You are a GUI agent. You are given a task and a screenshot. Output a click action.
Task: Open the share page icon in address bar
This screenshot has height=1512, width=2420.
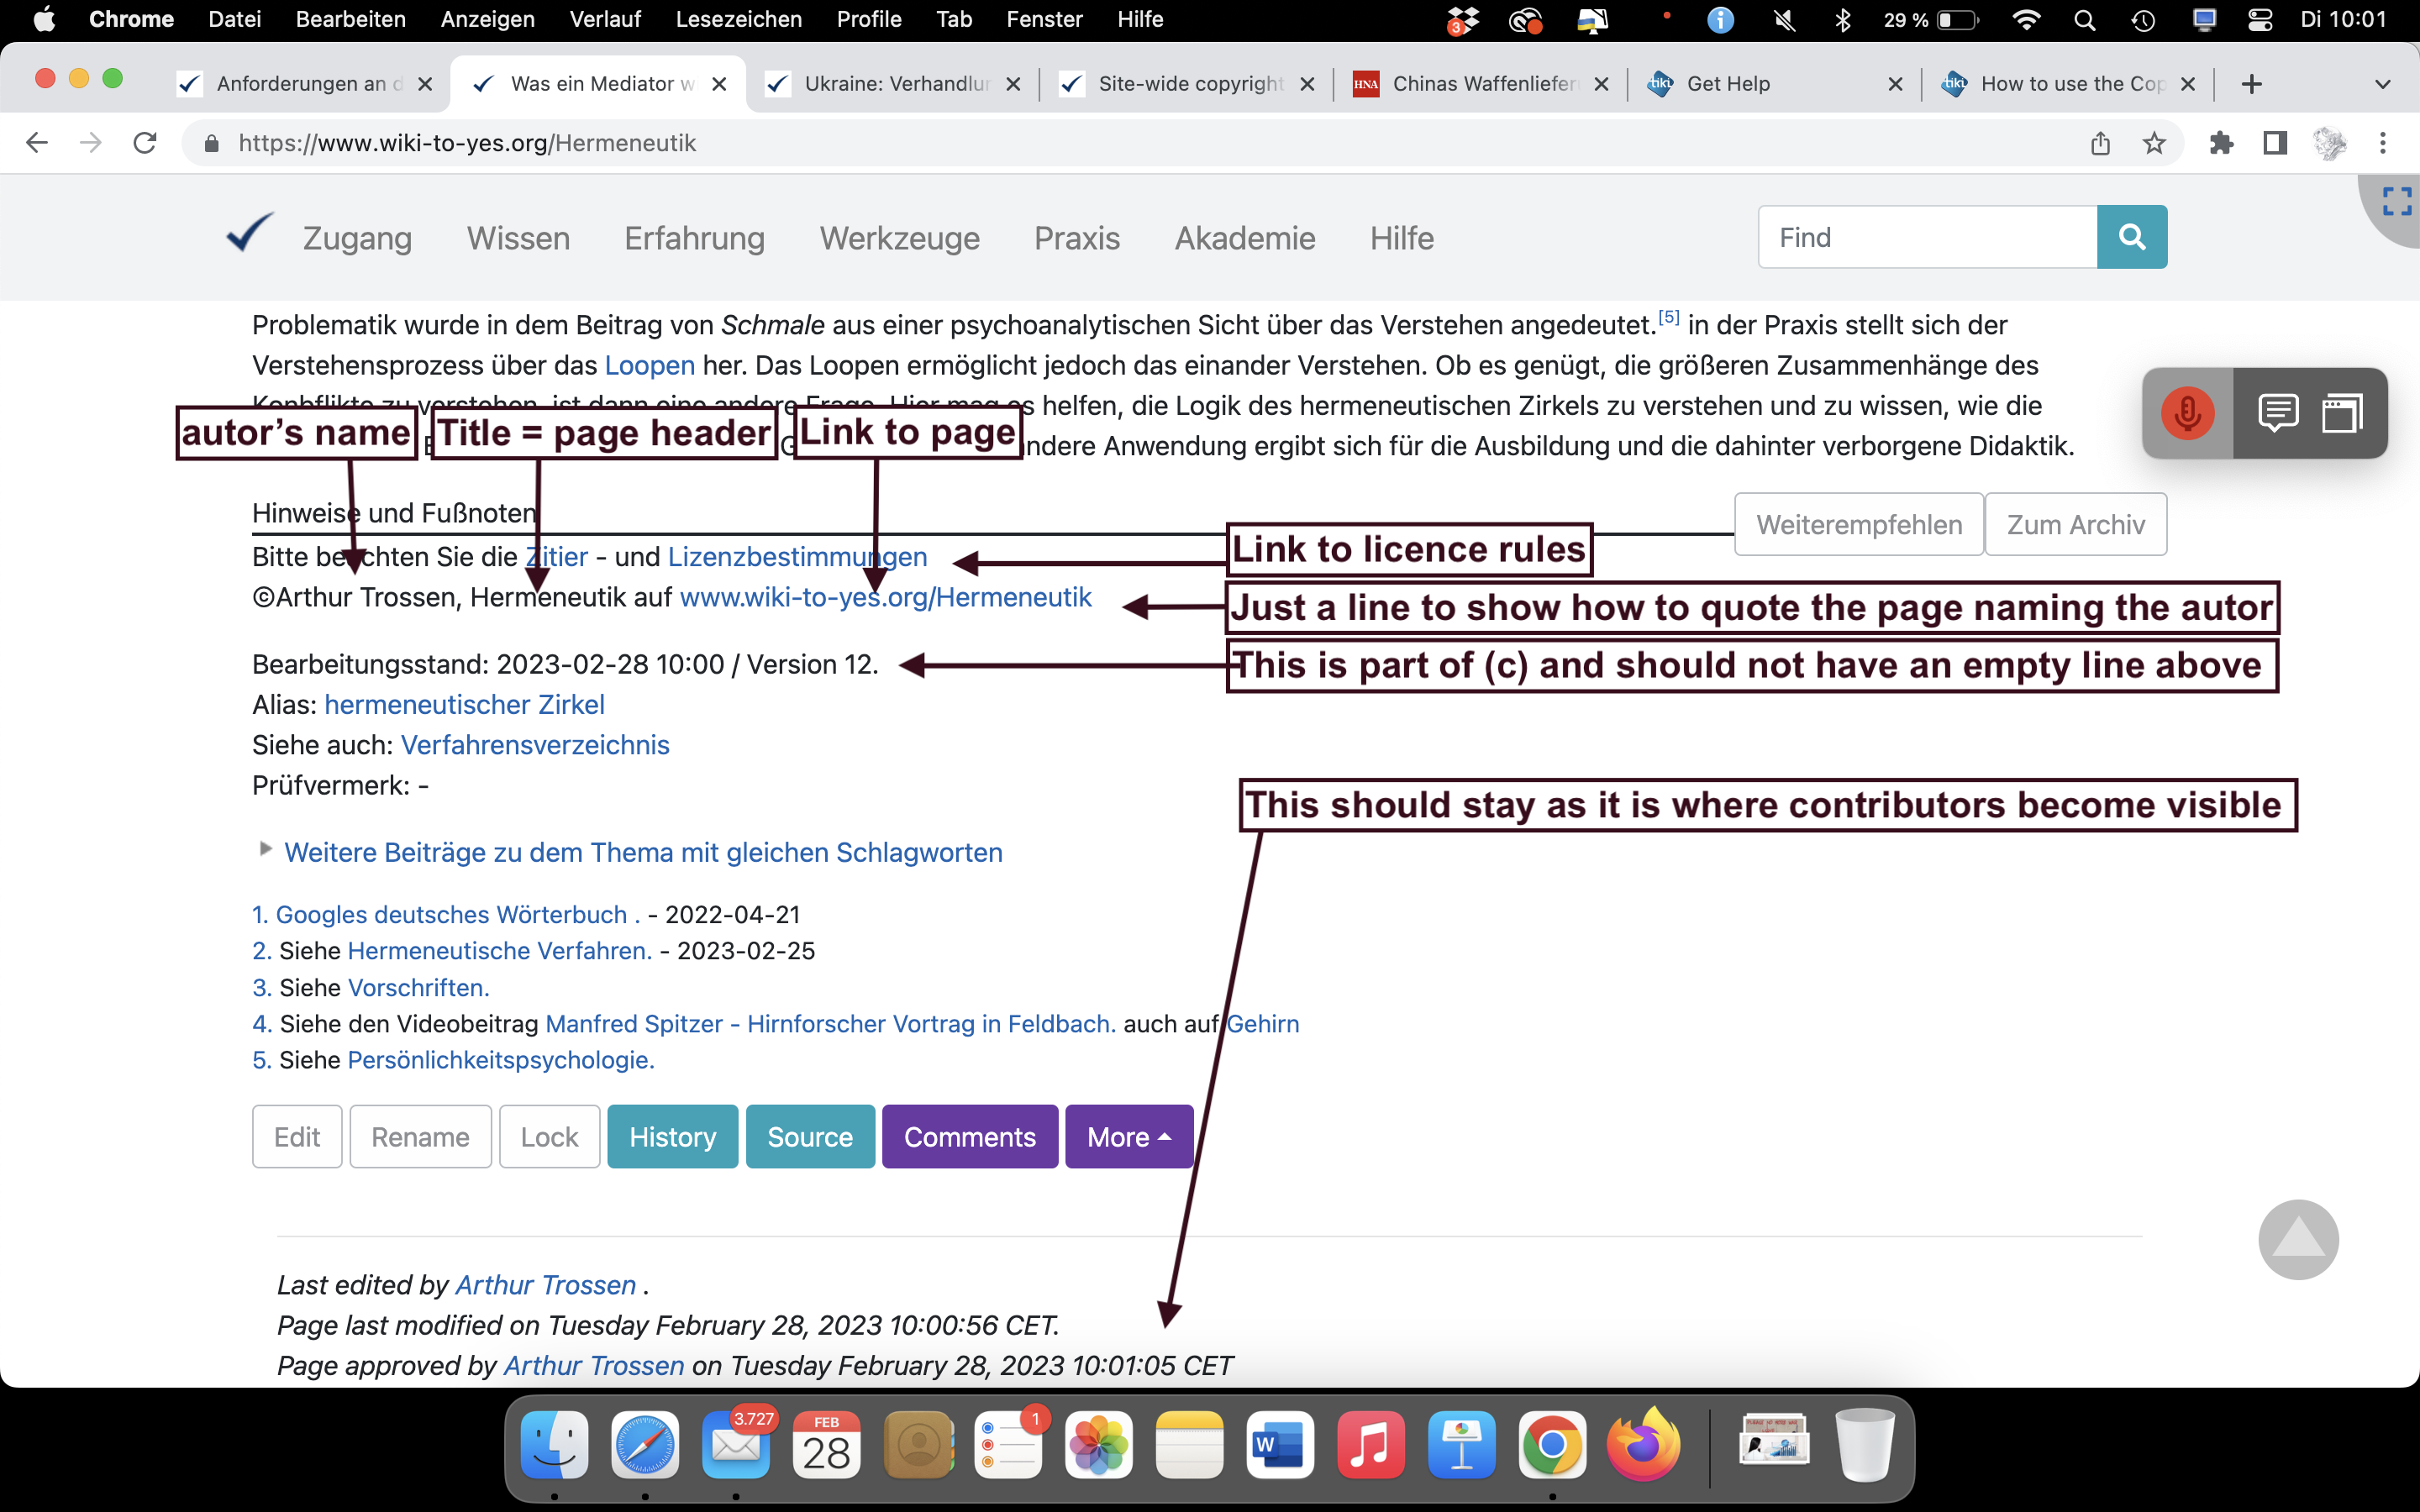2100,143
